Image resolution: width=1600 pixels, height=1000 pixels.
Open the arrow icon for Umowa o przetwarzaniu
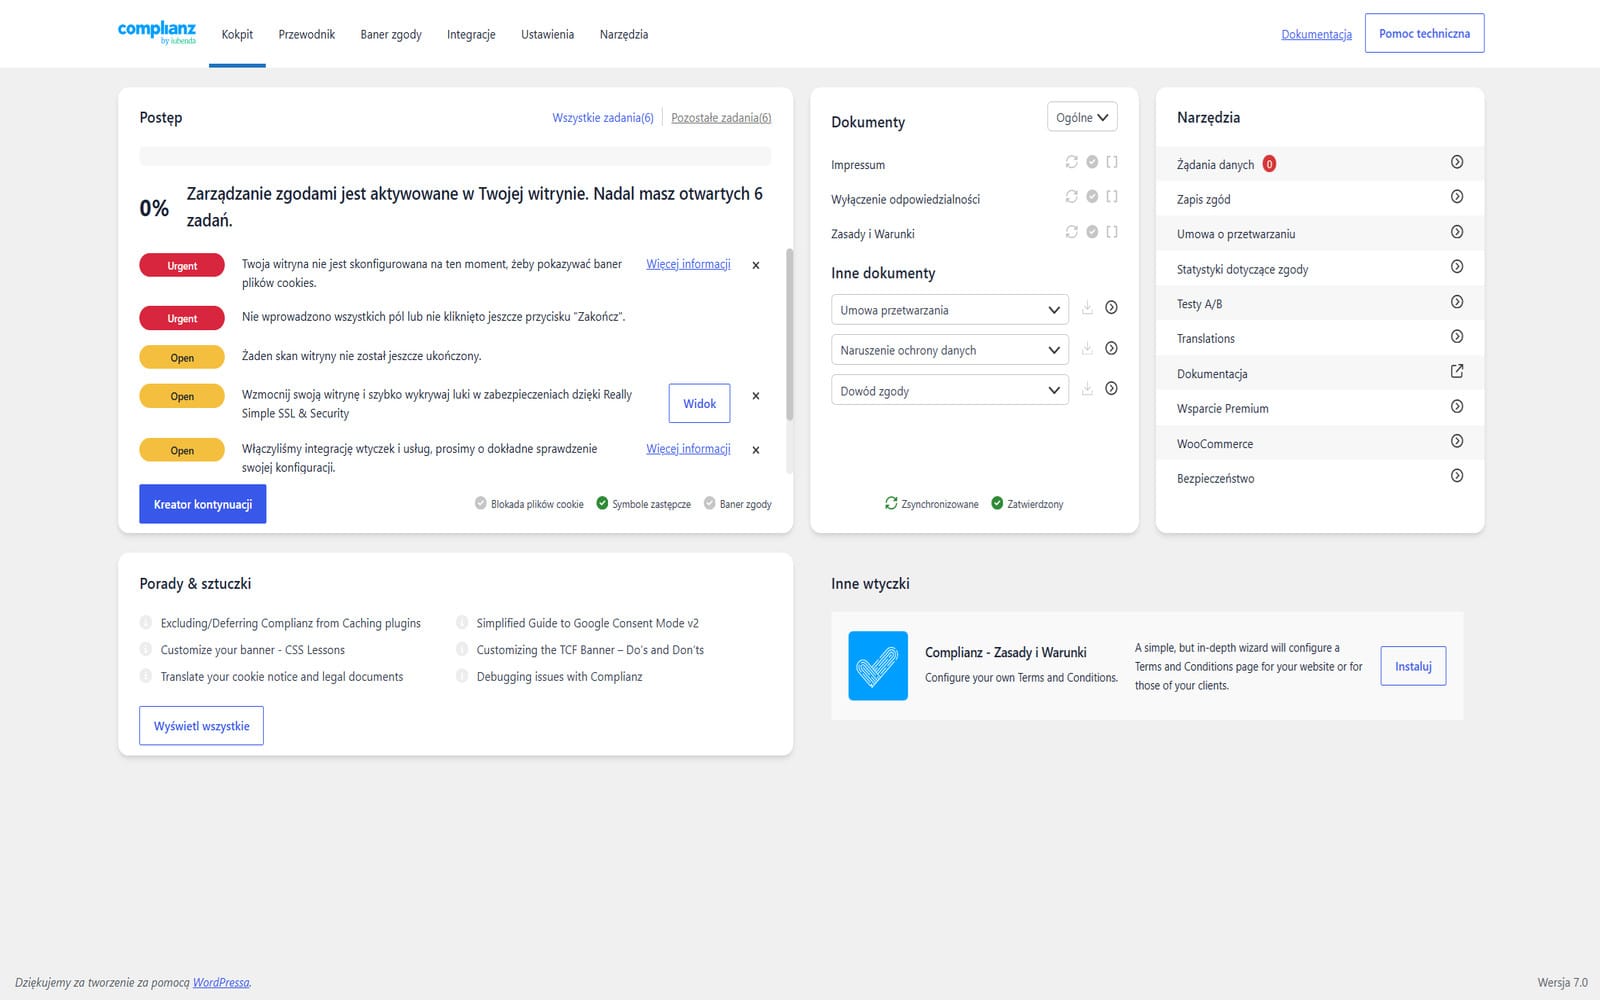click(x=1457, y=232)
